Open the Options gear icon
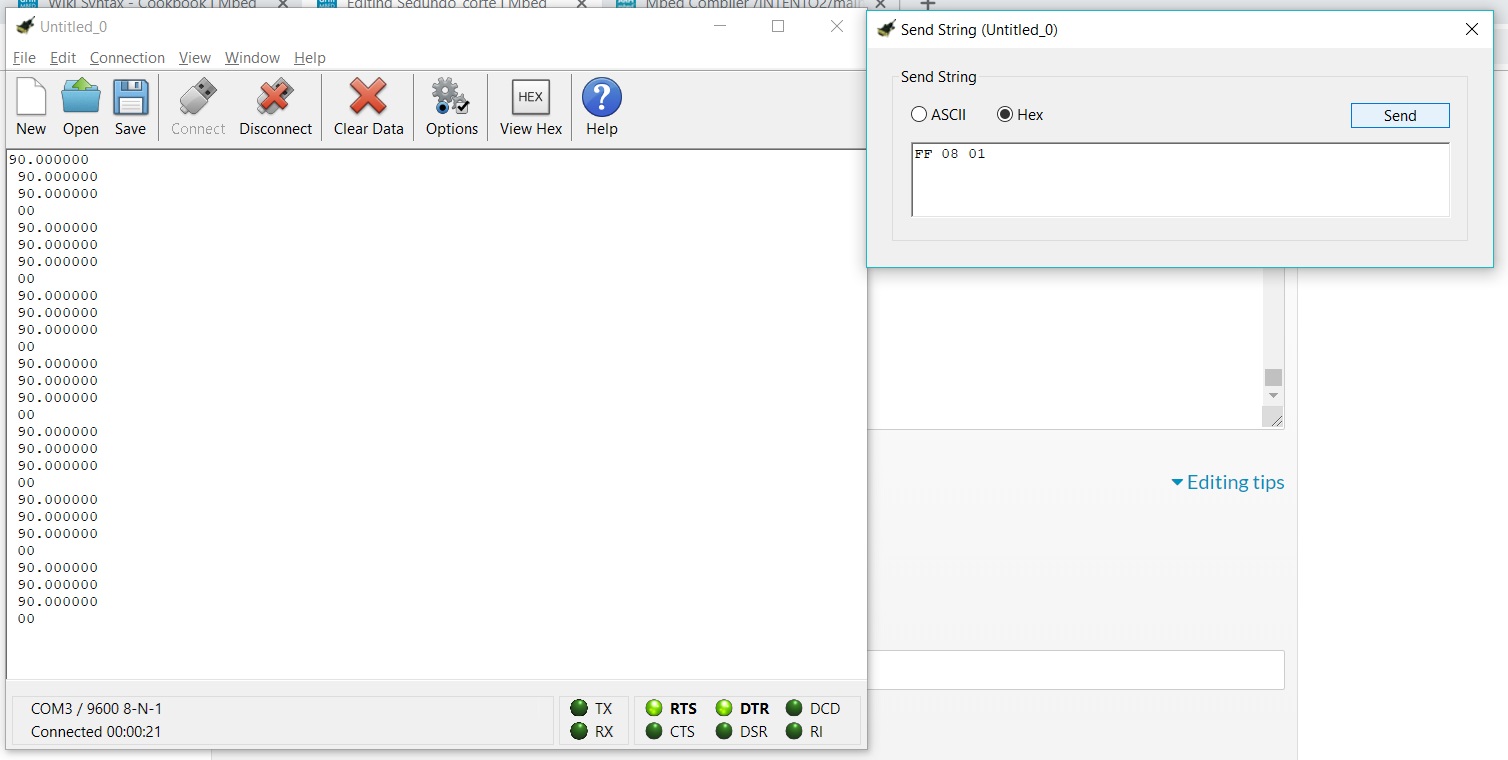The height and width of the screenshot is (760, 1508). click(x=451, y=107)
